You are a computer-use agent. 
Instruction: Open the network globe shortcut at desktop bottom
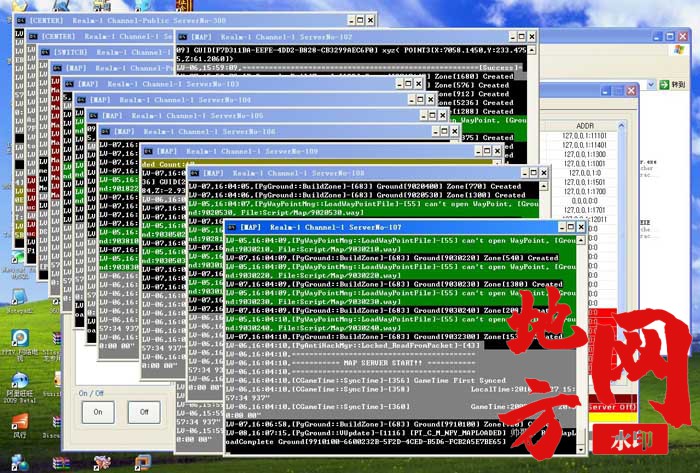[19, 463]
